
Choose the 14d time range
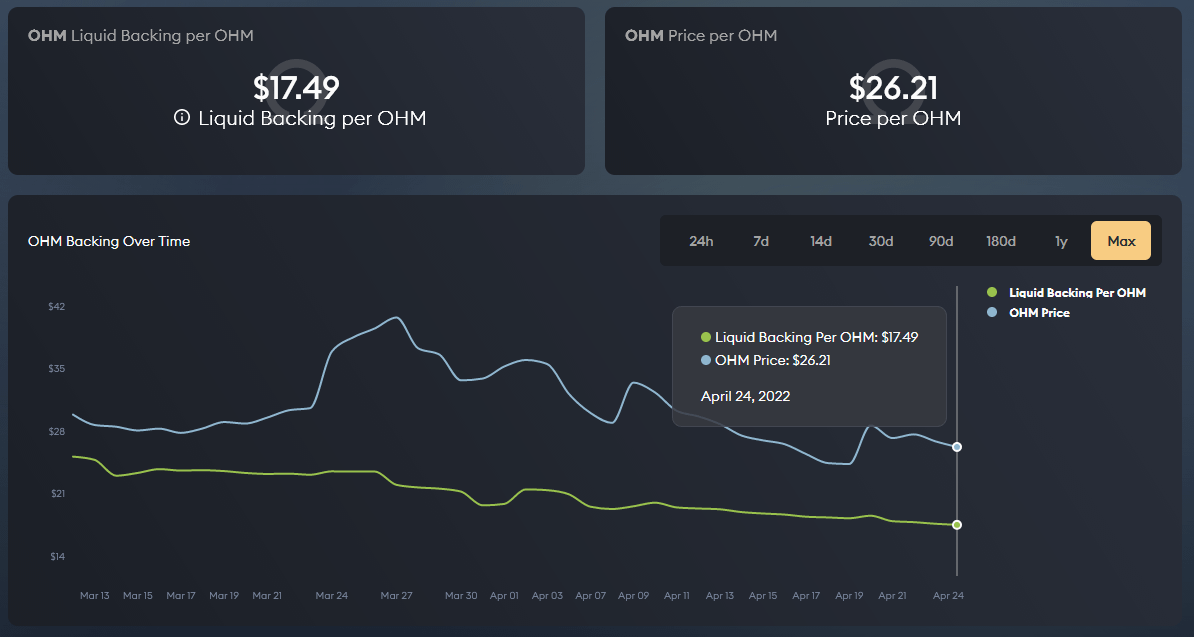(821, 241)
